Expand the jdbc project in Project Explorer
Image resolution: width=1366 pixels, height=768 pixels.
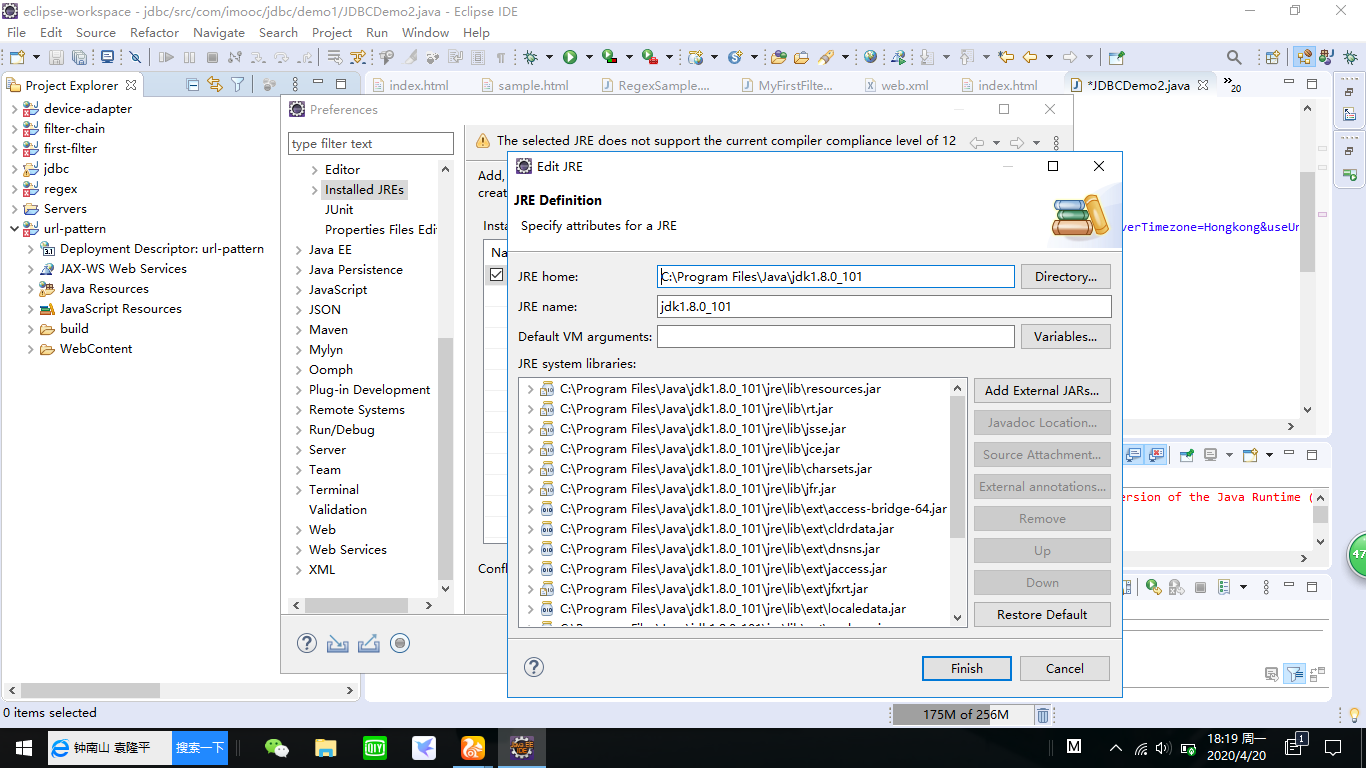pyautogui.click(x=14, y=169)
